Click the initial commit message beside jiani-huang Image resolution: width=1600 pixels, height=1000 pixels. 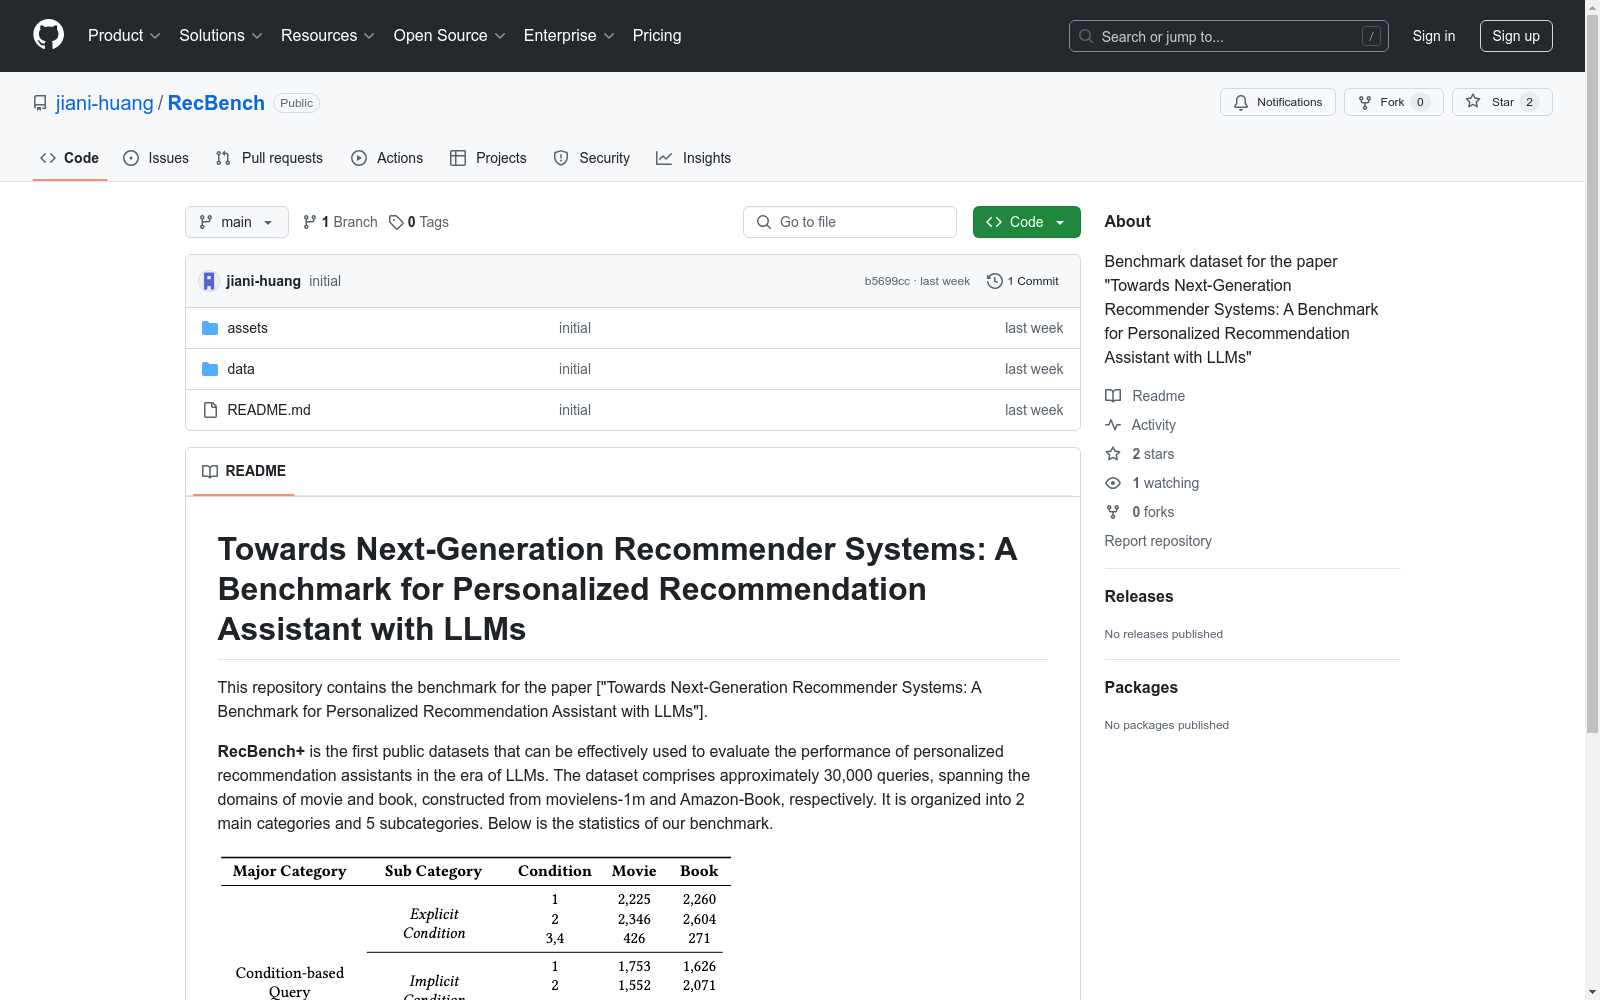click(325, 281)
